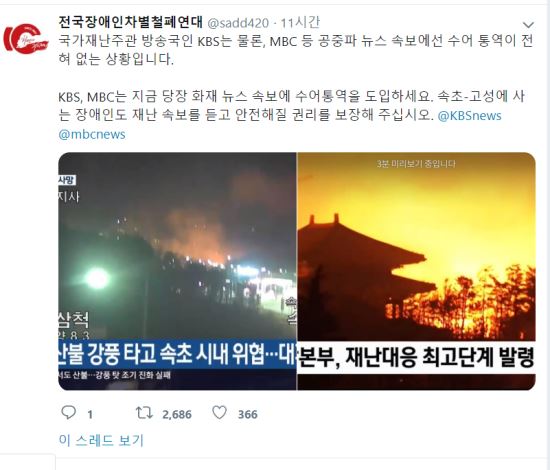Open the tweet options chevron menu
The width and height of the screenshot is (550, 470).
click(528, 25)
